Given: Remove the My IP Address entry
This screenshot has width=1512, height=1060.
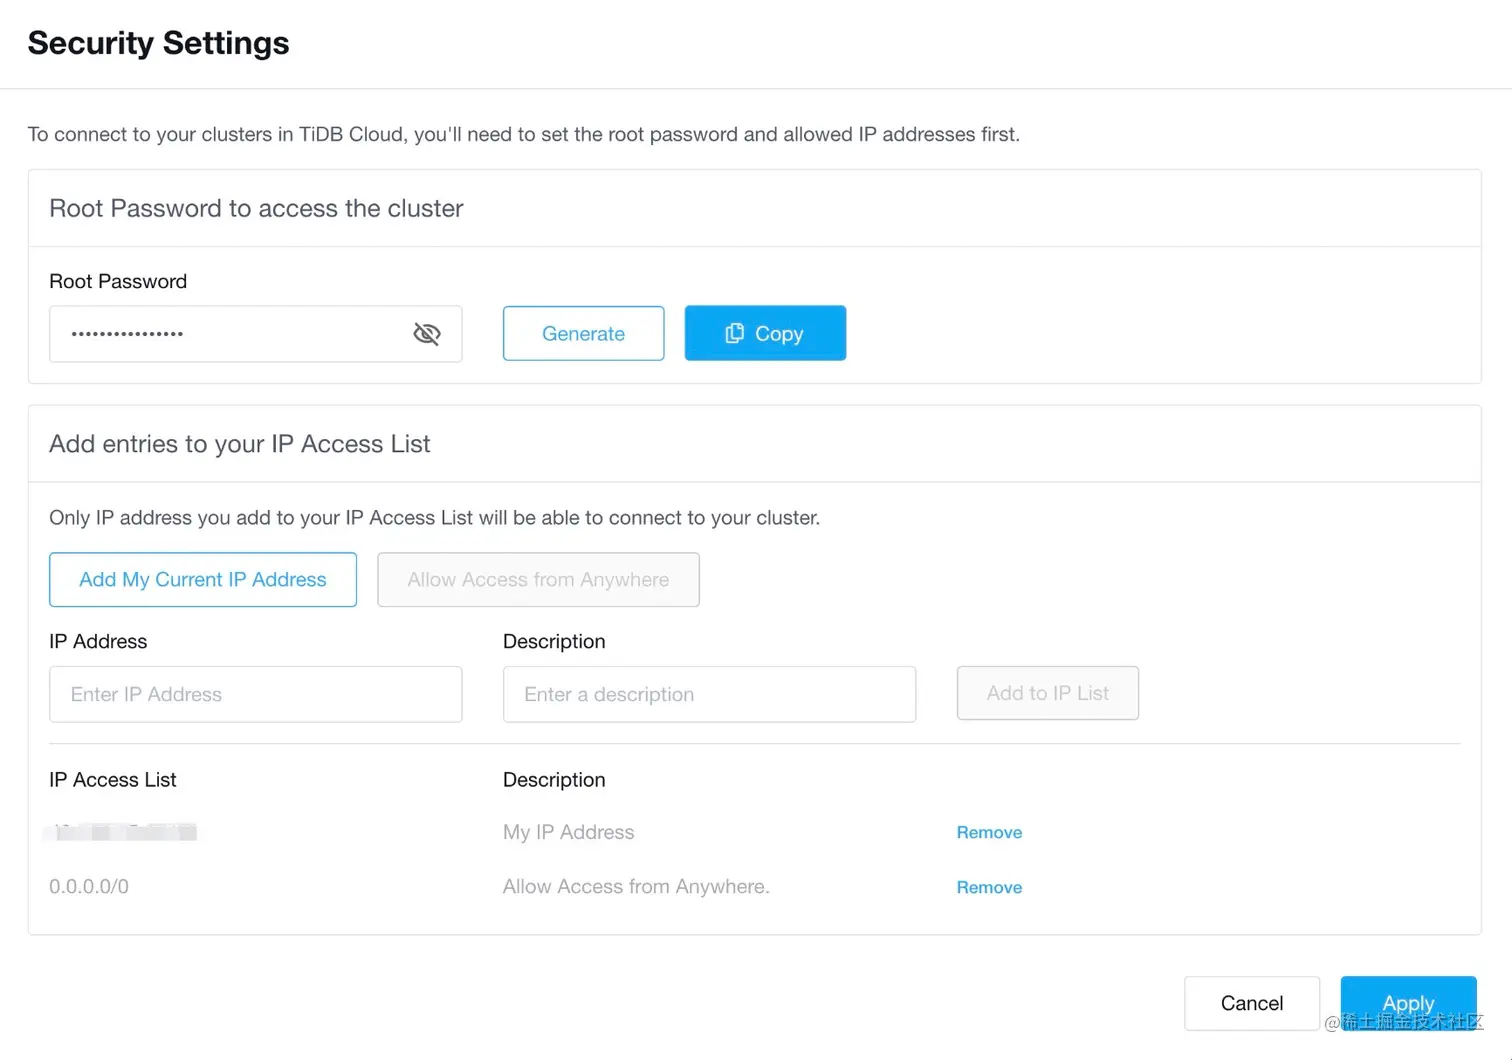Looking at the screenshot, I should pos(989,832).
